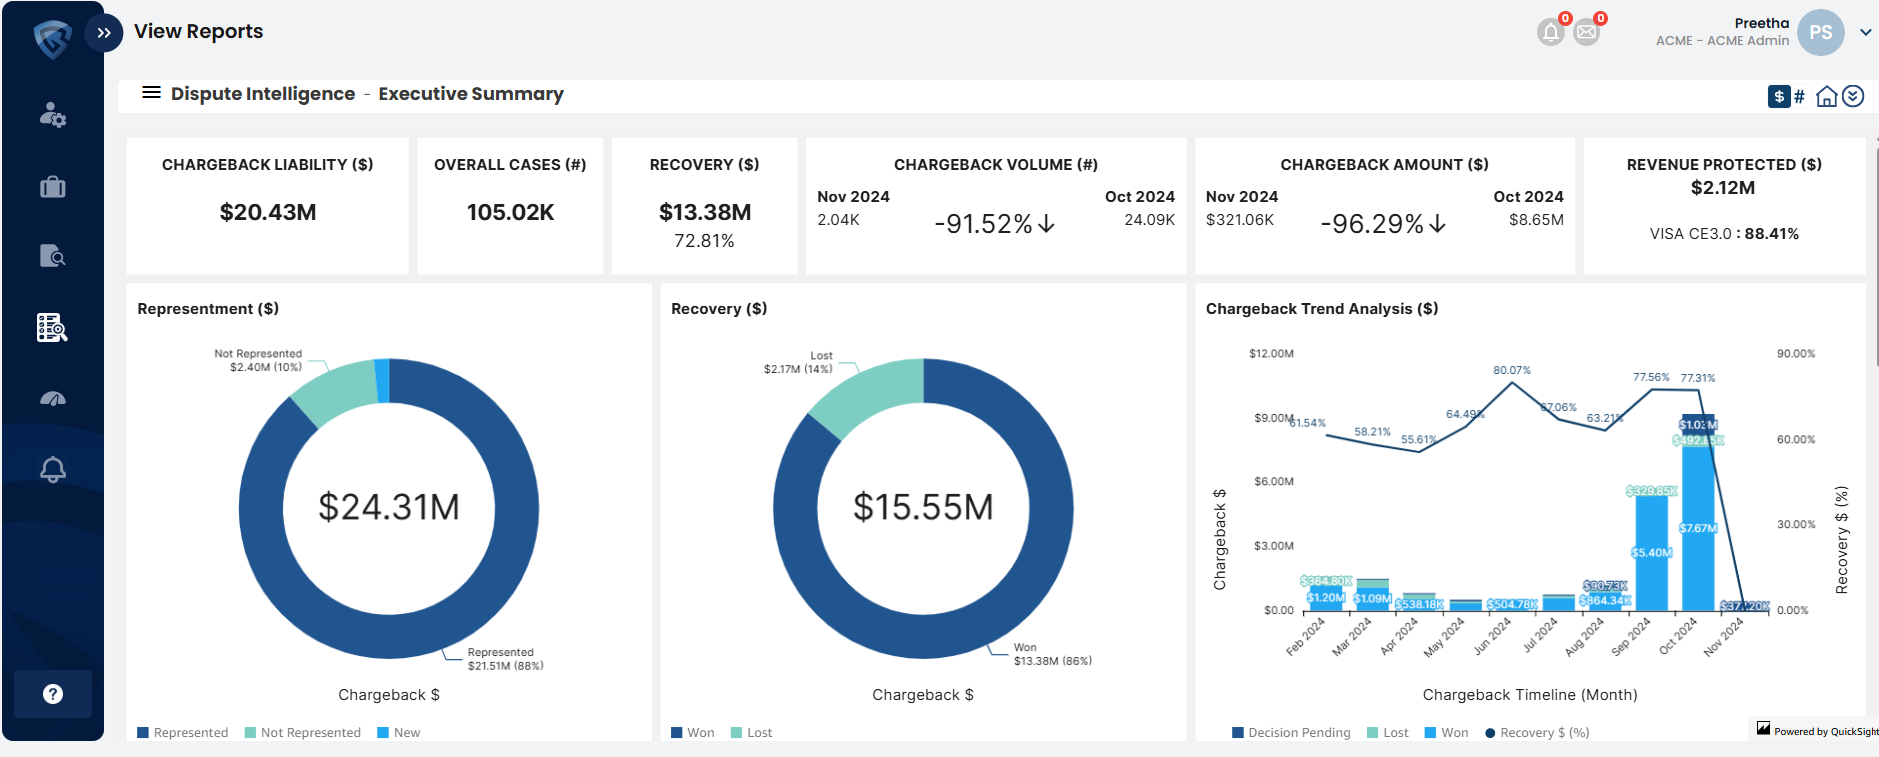
Task: Click the Overall Cases 105.02K value
Action: [x=510, y=212]
